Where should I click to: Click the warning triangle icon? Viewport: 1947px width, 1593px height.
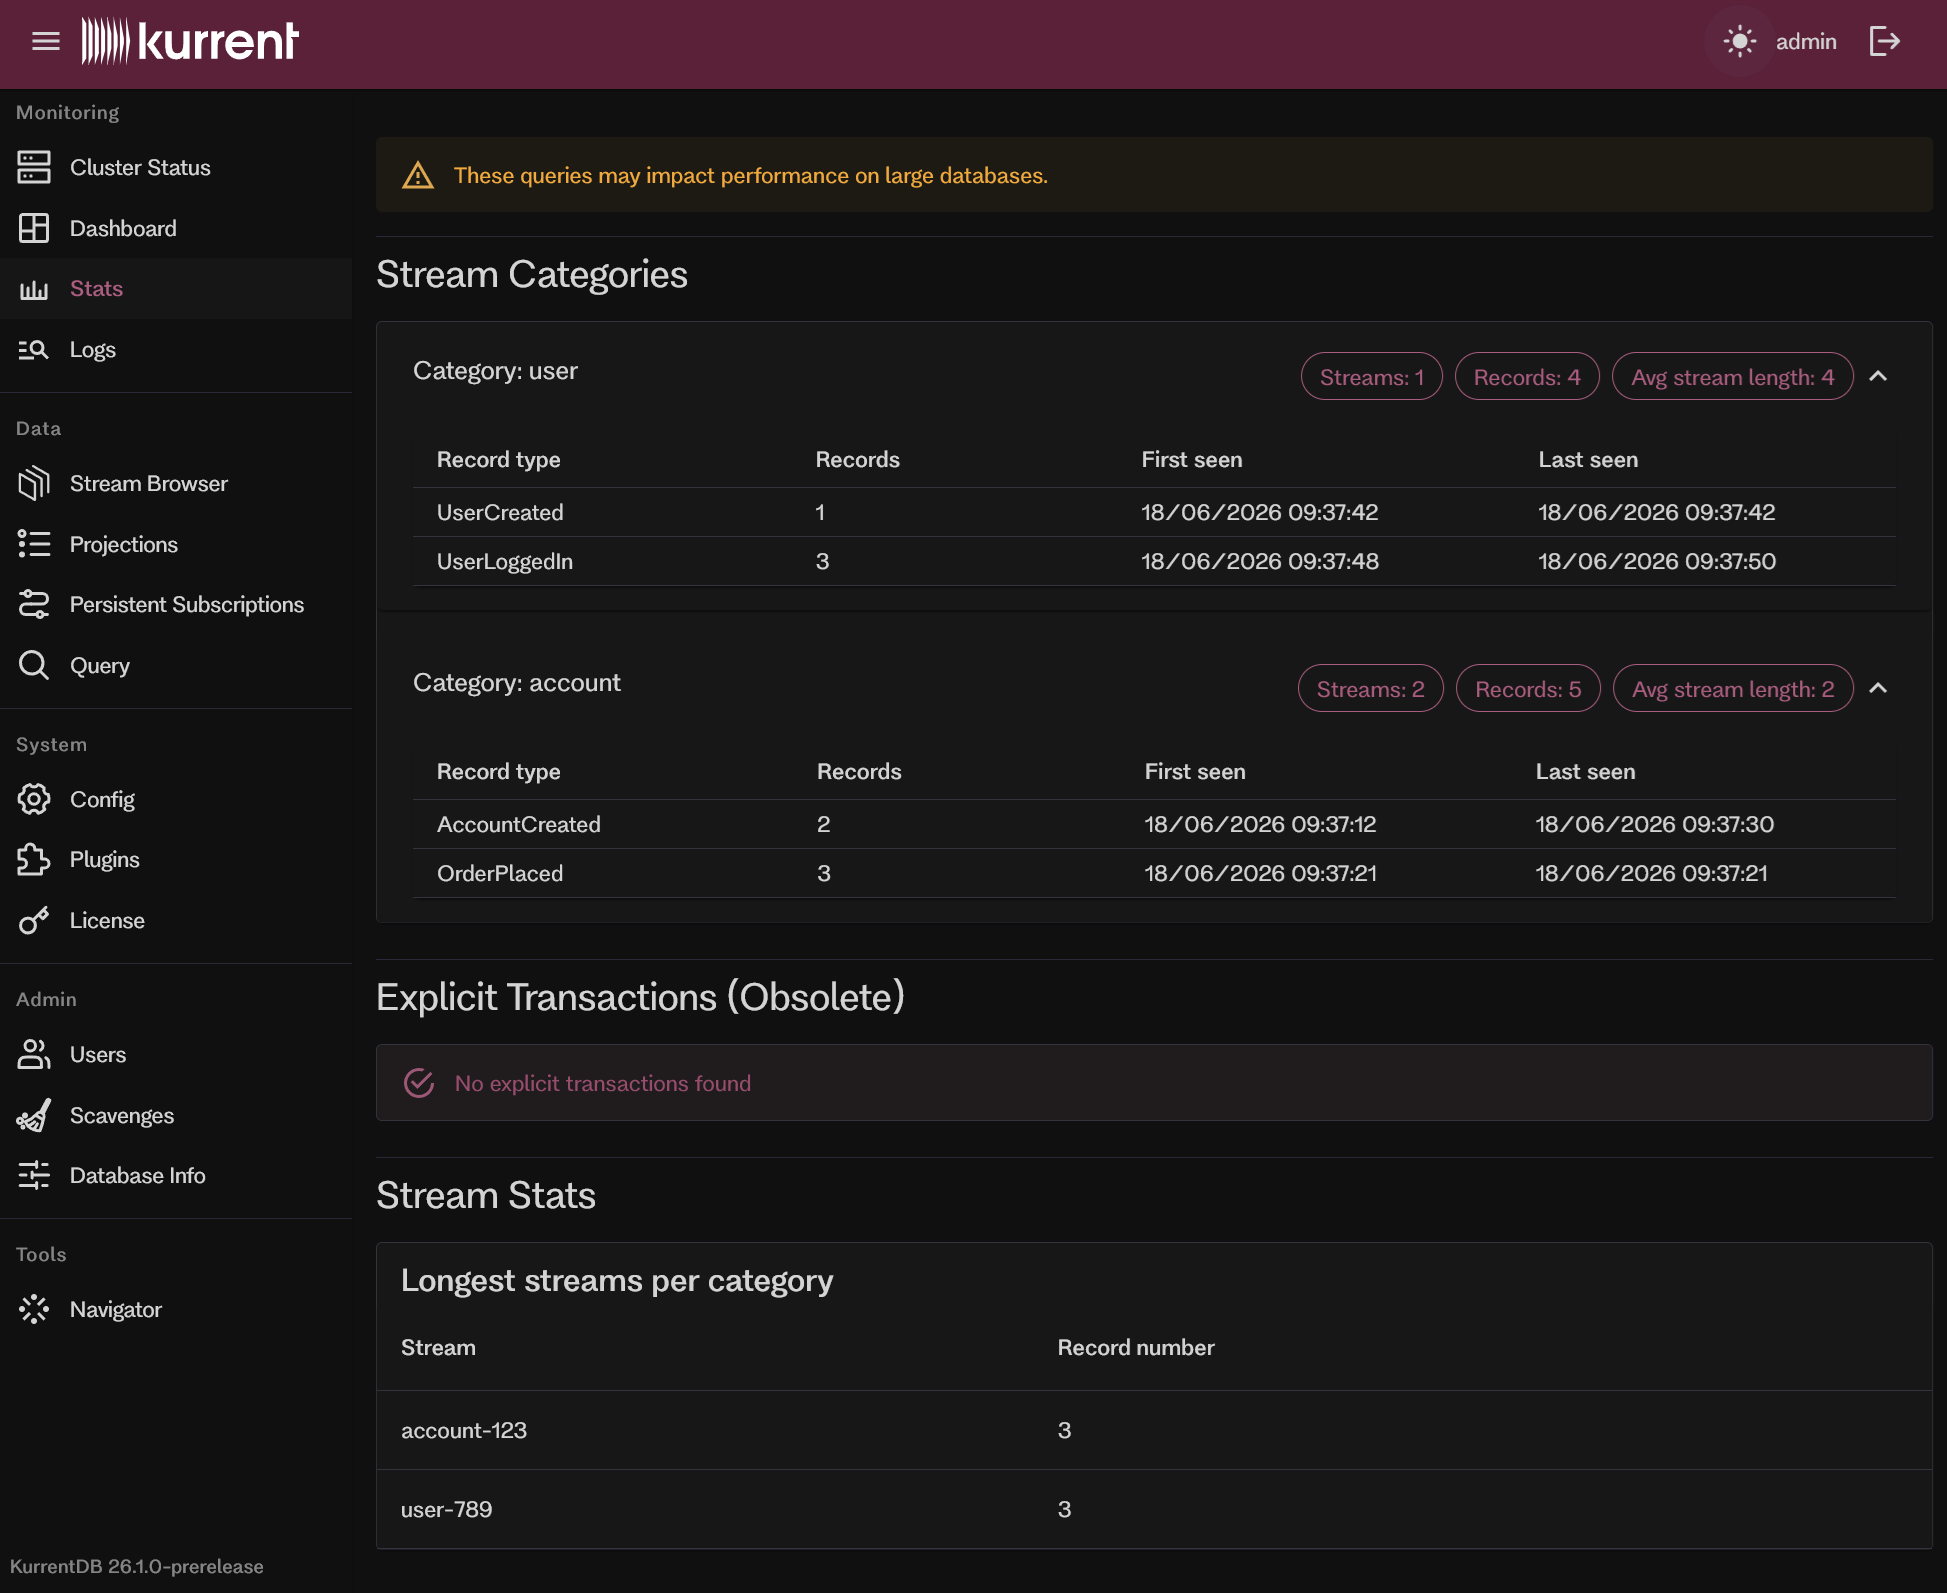pyautogui.click(x=418, y=175)
